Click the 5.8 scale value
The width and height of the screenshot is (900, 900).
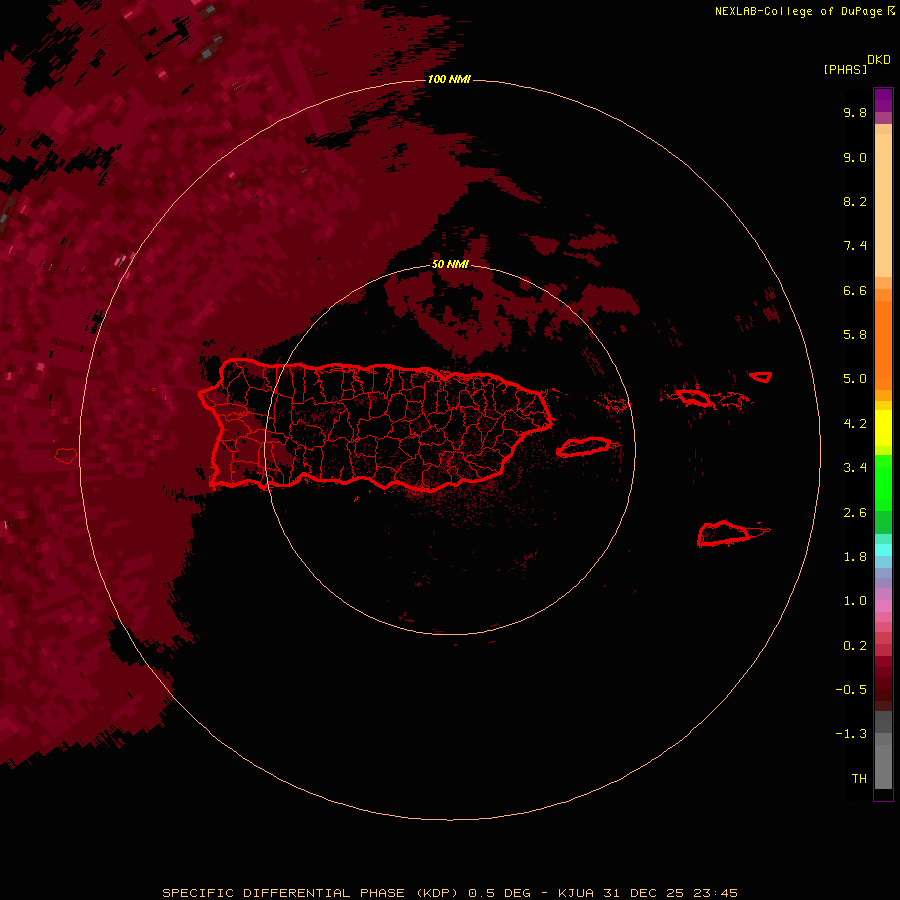pos(855,335)
